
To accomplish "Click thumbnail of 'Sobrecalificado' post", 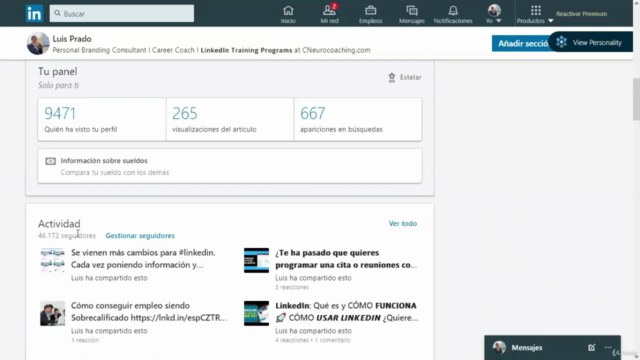I will (x=53, y=313).
